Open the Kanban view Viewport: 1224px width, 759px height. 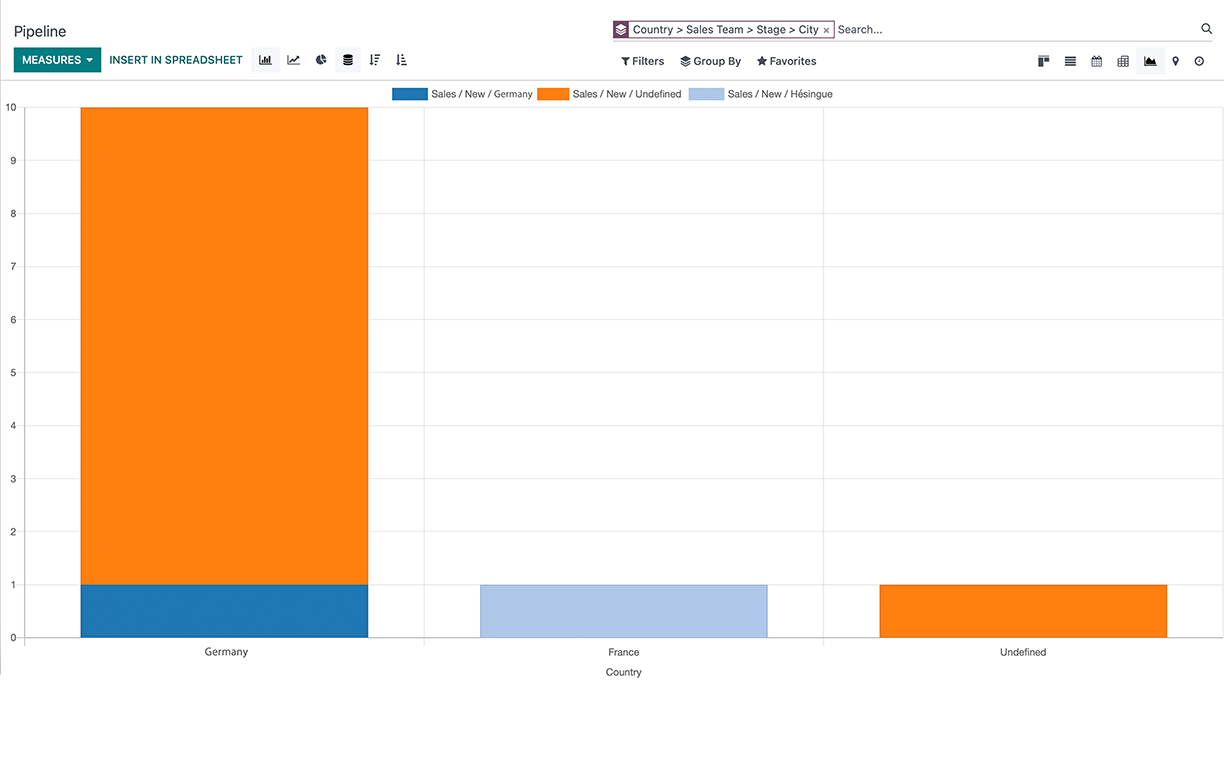pos(1043,61)
